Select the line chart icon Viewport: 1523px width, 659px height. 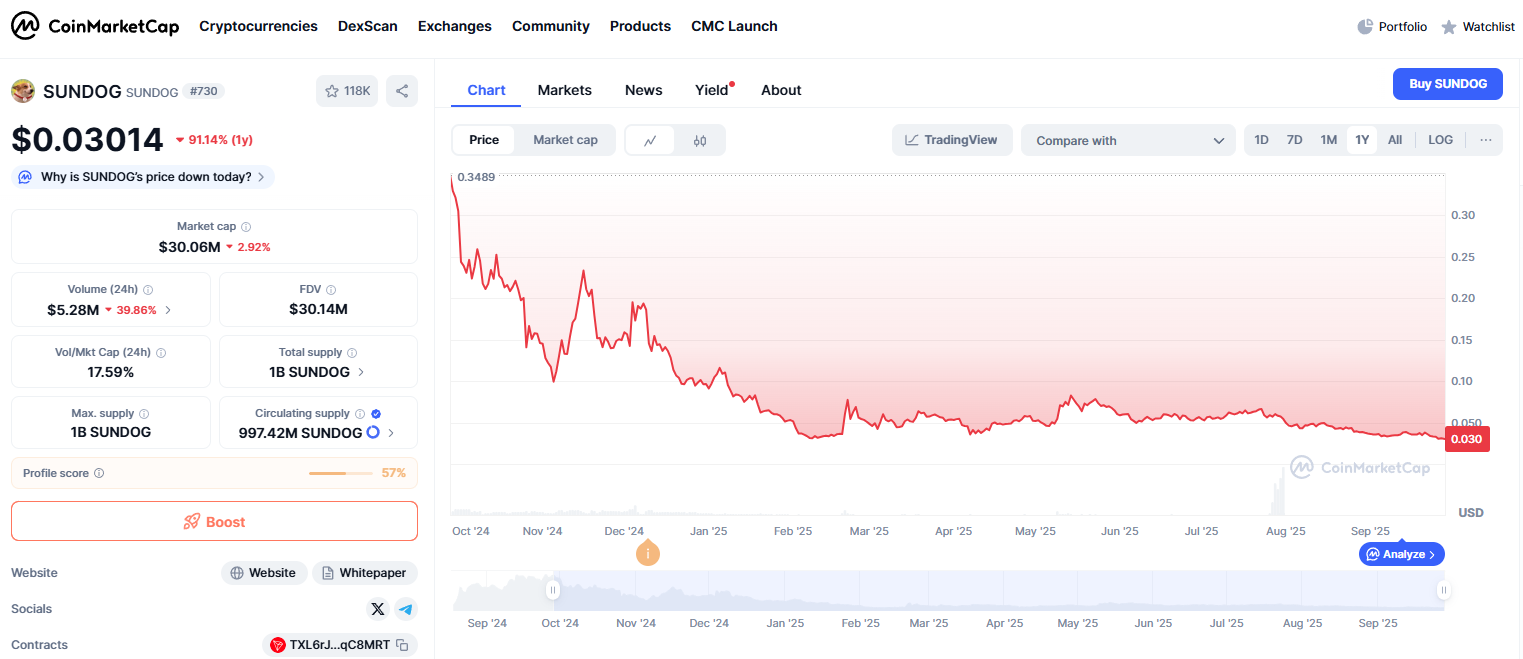650,140
